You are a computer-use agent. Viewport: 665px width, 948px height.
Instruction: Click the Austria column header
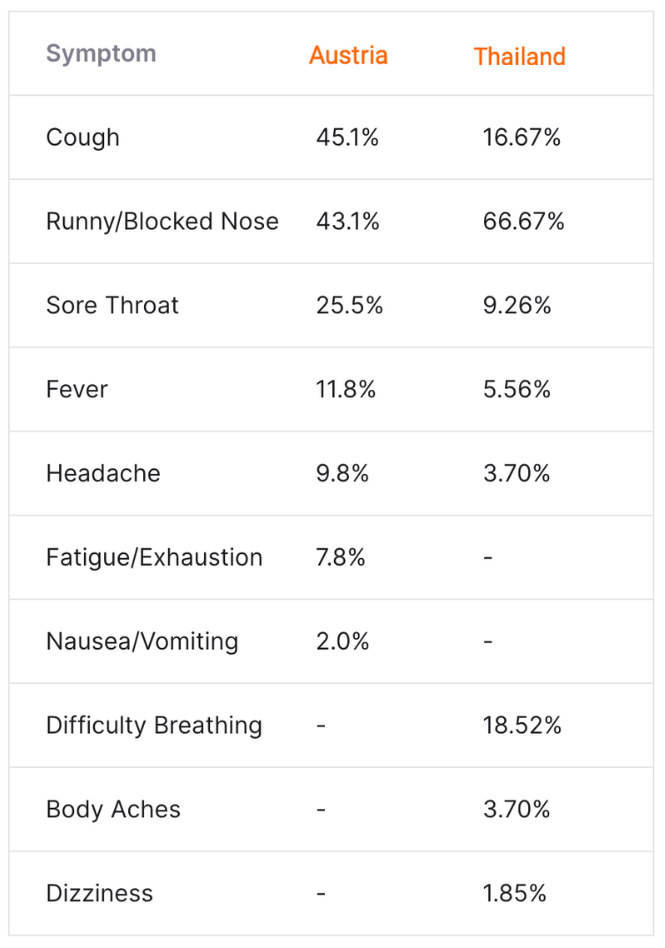click(348, 55)
